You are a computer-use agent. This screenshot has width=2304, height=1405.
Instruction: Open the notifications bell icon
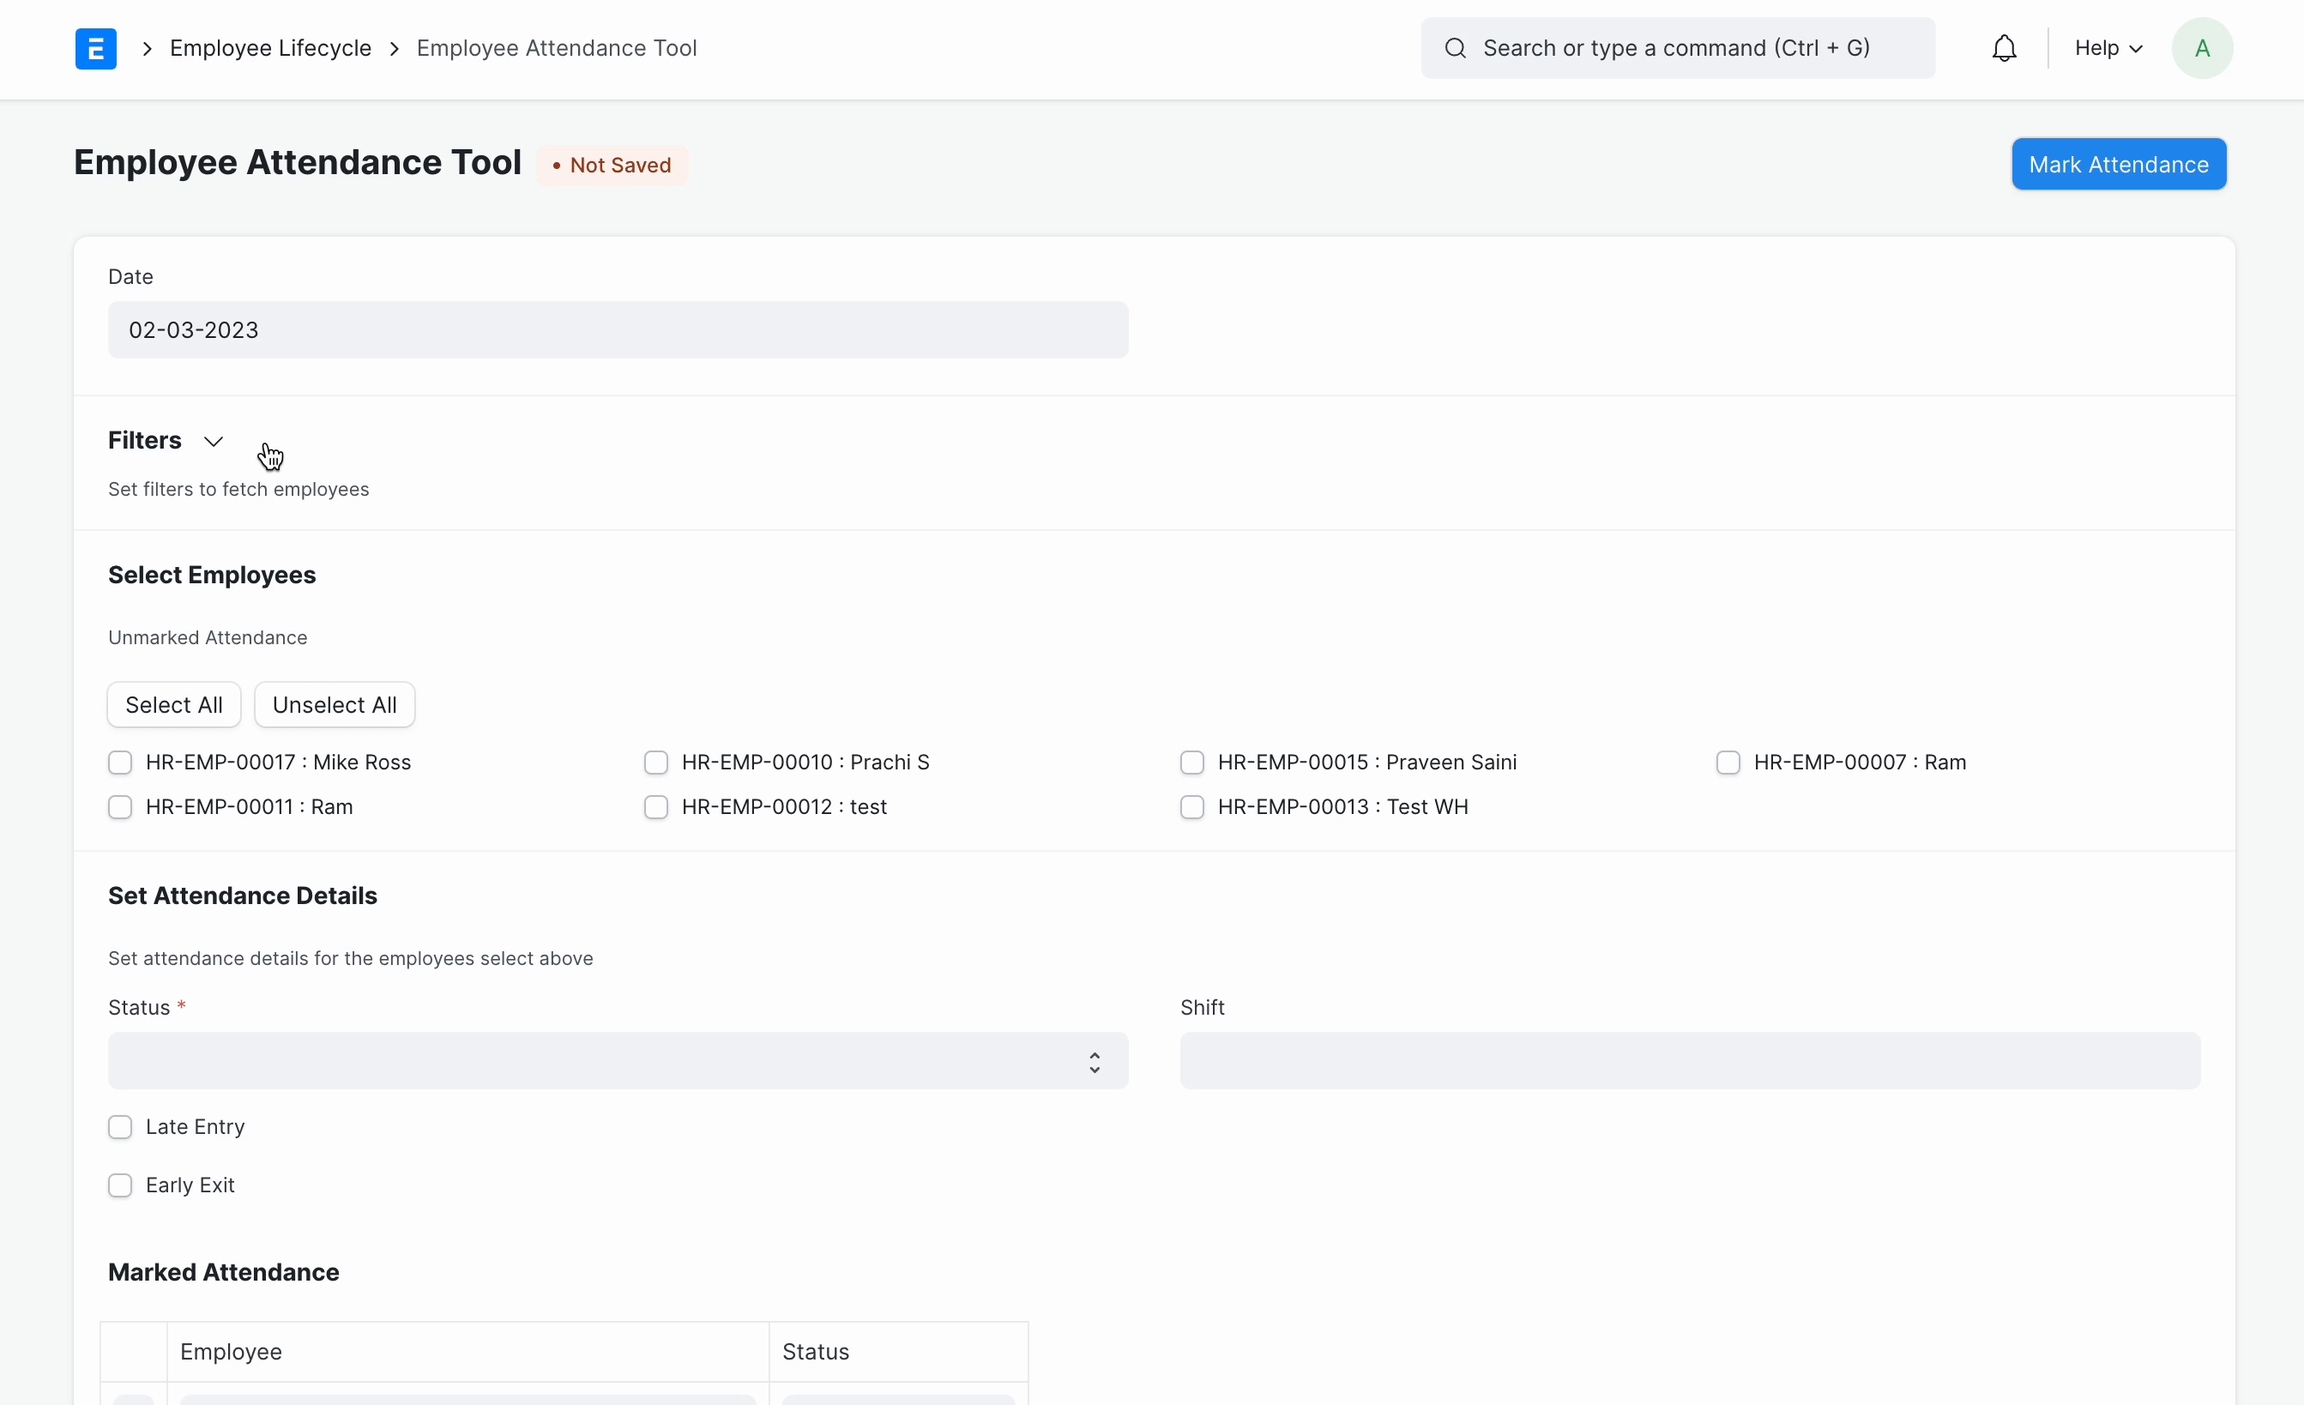pos(2003,48)
